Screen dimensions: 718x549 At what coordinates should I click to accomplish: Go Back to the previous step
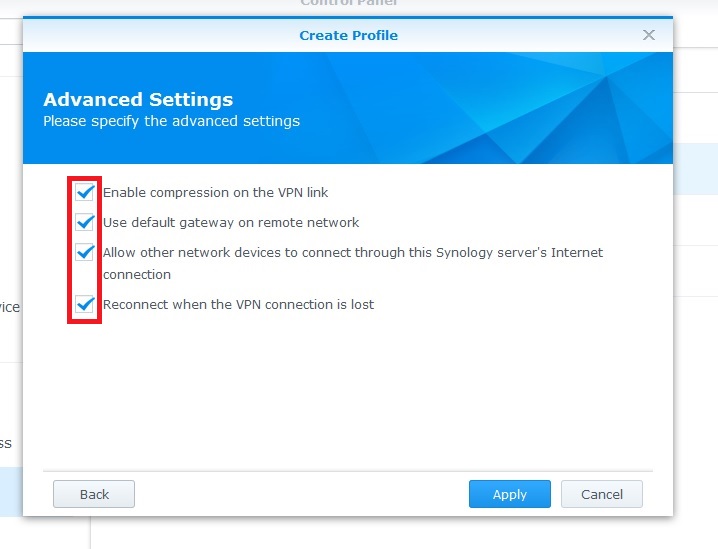(x=94, y=494)
